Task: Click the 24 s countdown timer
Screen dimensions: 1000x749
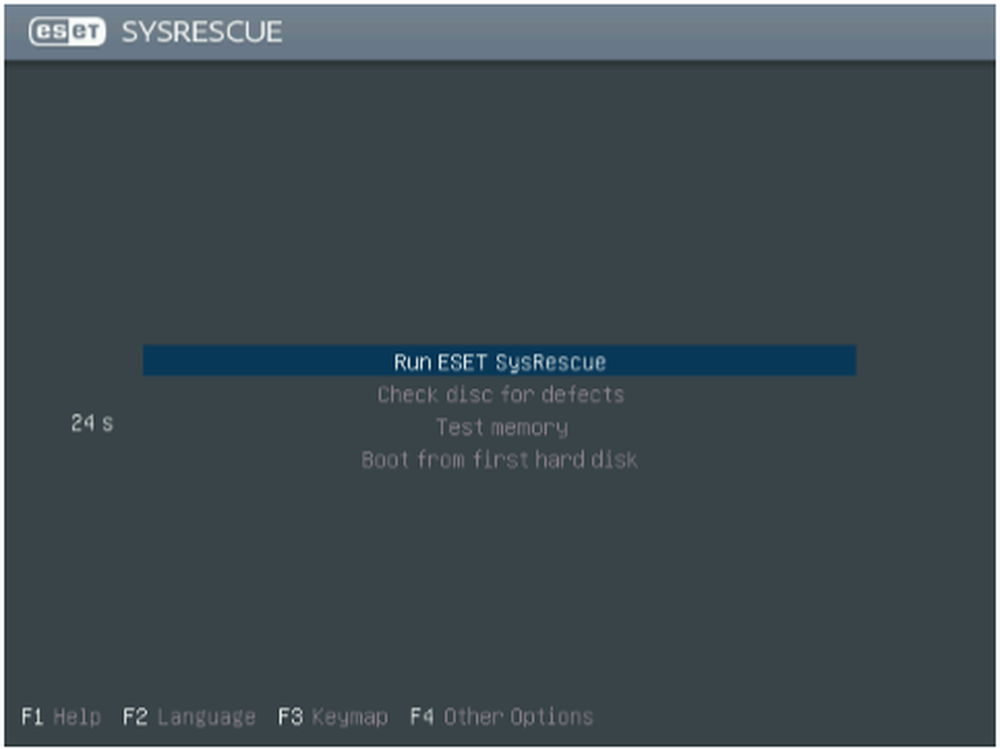Action: (92, 423)
